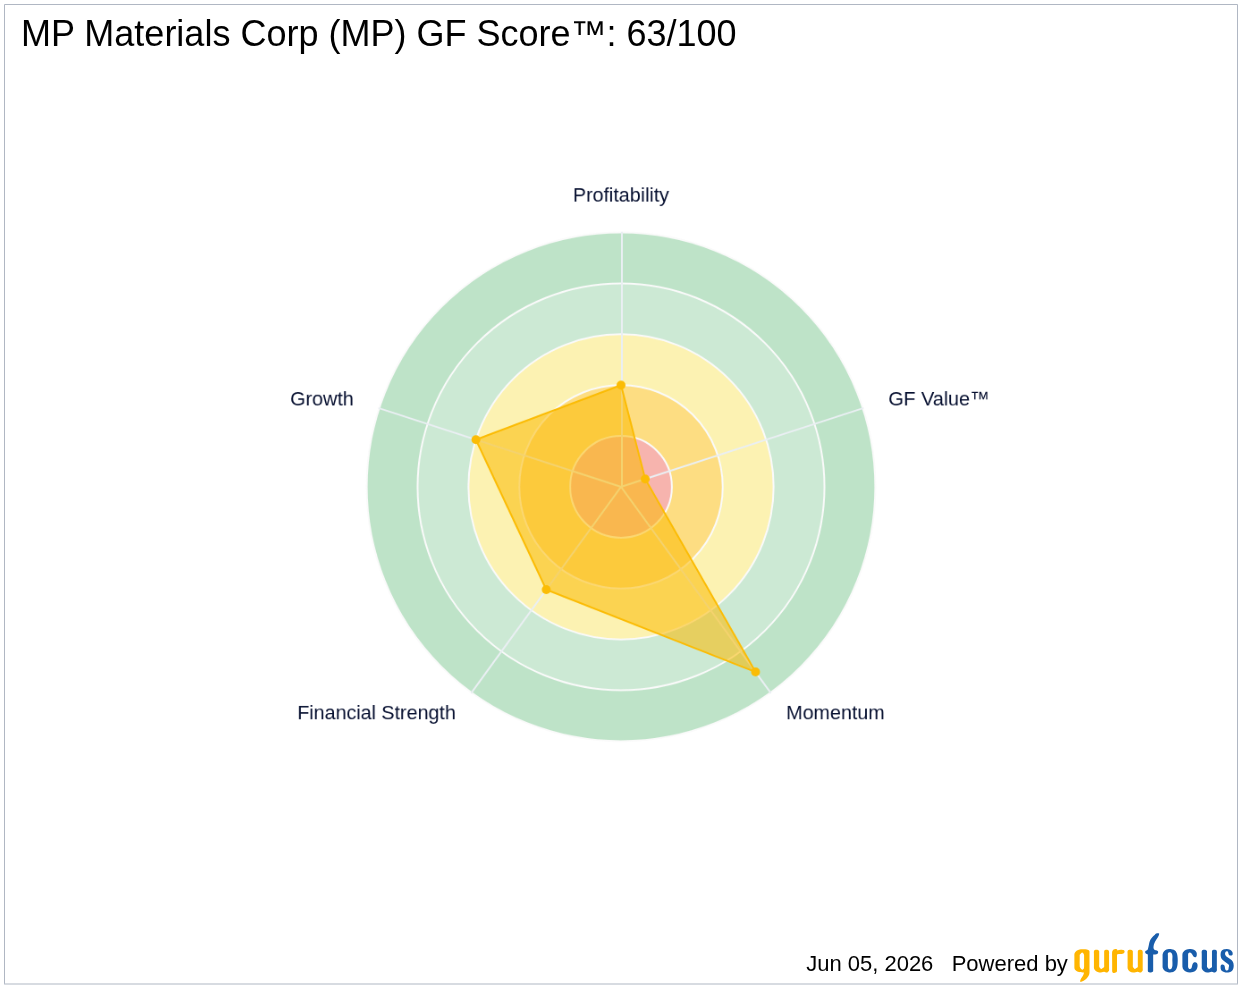
Task: Click the GF Value data point marker
Action: (645, 480)
